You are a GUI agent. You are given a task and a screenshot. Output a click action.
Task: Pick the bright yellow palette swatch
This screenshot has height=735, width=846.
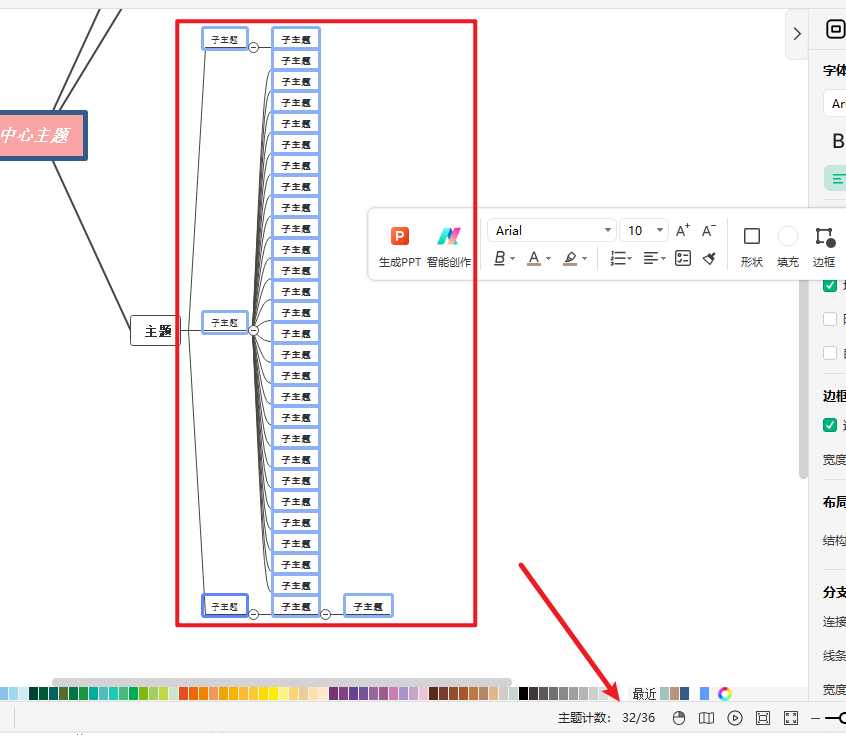click(x=274, y=693)
